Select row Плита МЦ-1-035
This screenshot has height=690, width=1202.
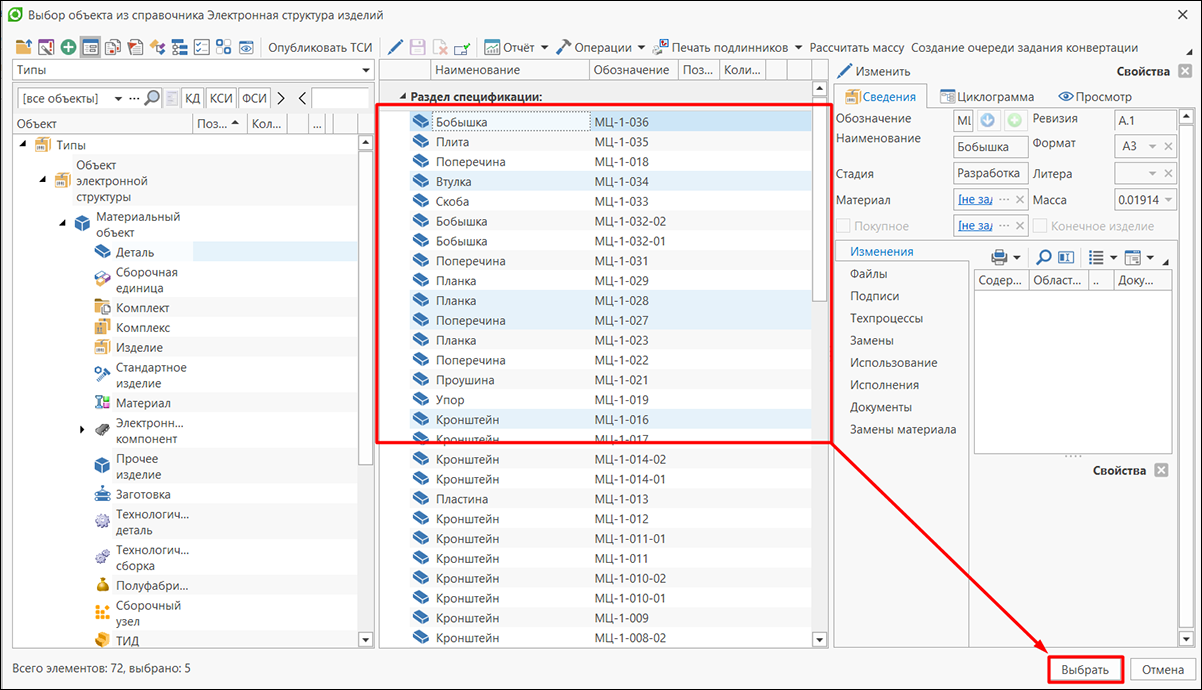coord(610,142)
